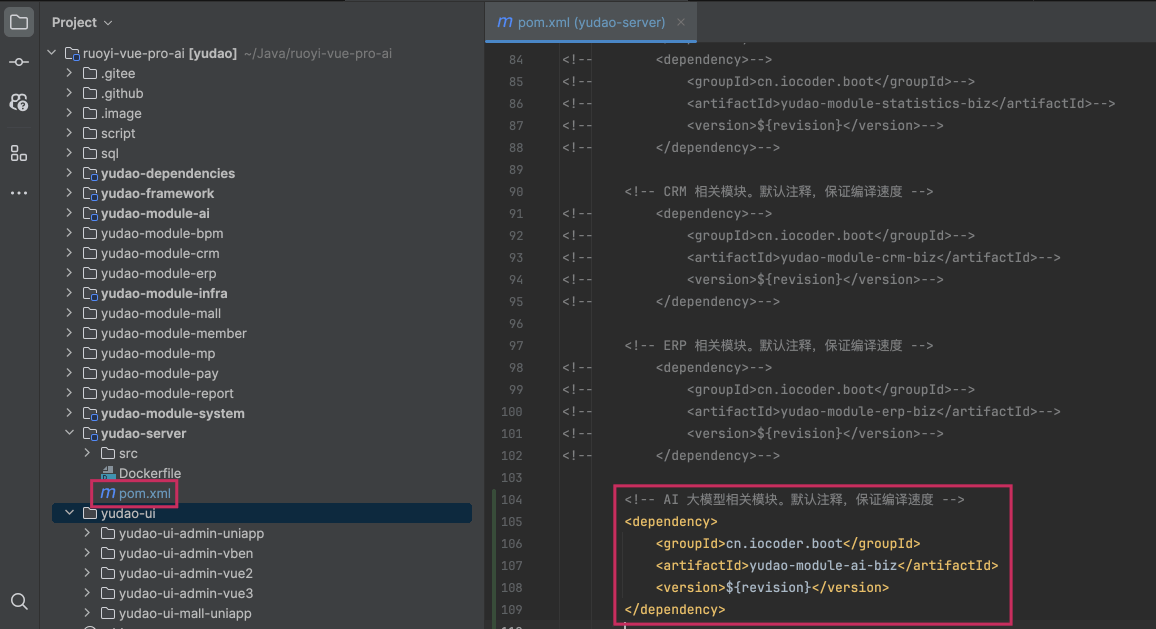Click the More tool windows ellipsis icon
Screen dimensions: 1156x629
19,193
